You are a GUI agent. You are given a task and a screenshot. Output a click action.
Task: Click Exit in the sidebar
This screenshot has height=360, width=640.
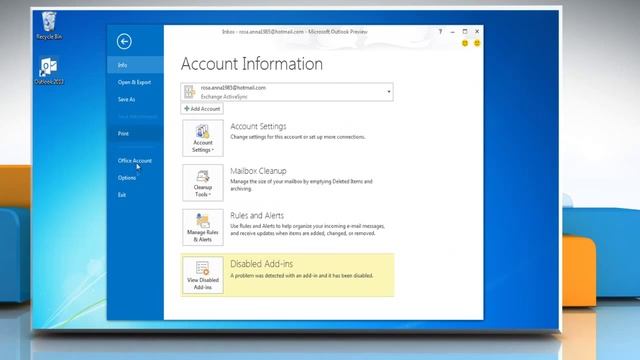pyautogui.click(x=136, y=195)
